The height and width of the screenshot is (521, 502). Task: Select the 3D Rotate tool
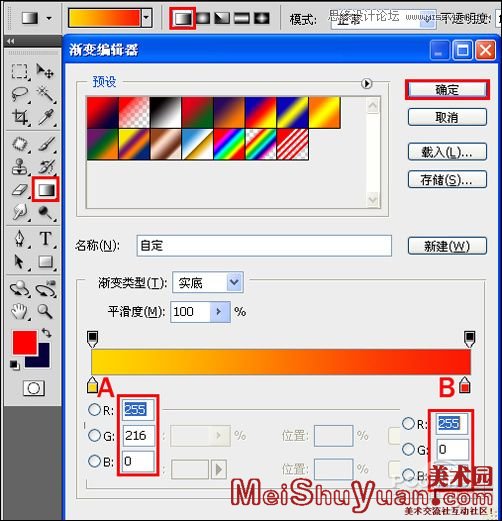(x=19, y=289)
